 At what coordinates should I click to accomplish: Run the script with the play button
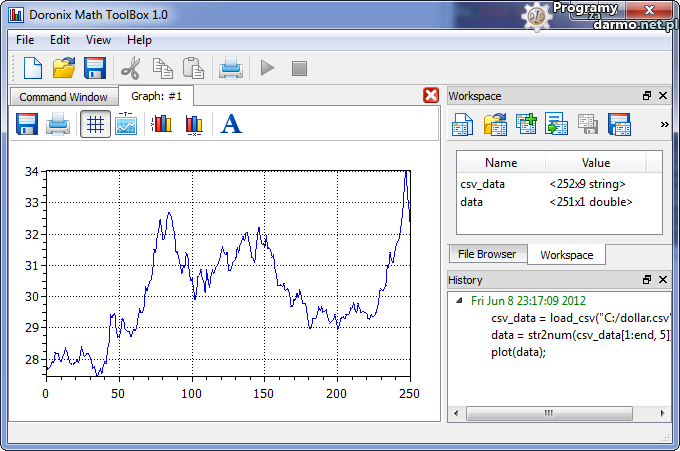267,68
